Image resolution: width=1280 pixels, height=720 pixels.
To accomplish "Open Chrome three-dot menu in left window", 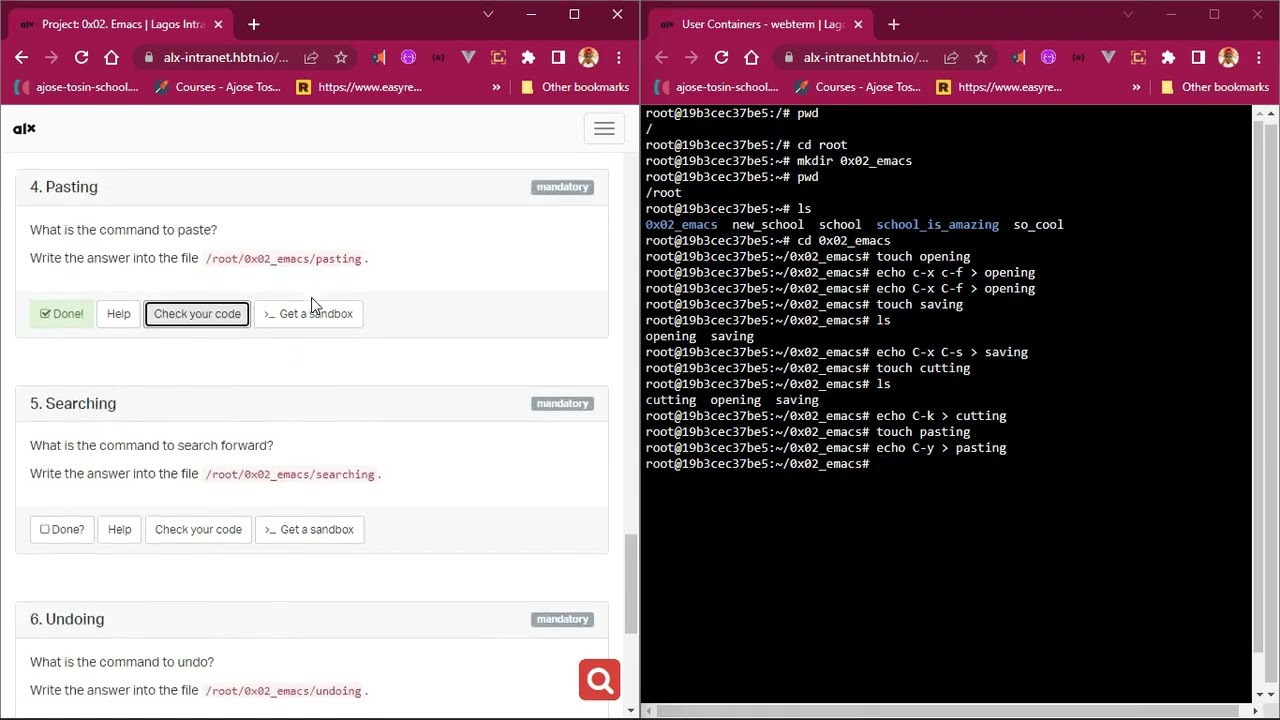I will click(x=619, y=58).
